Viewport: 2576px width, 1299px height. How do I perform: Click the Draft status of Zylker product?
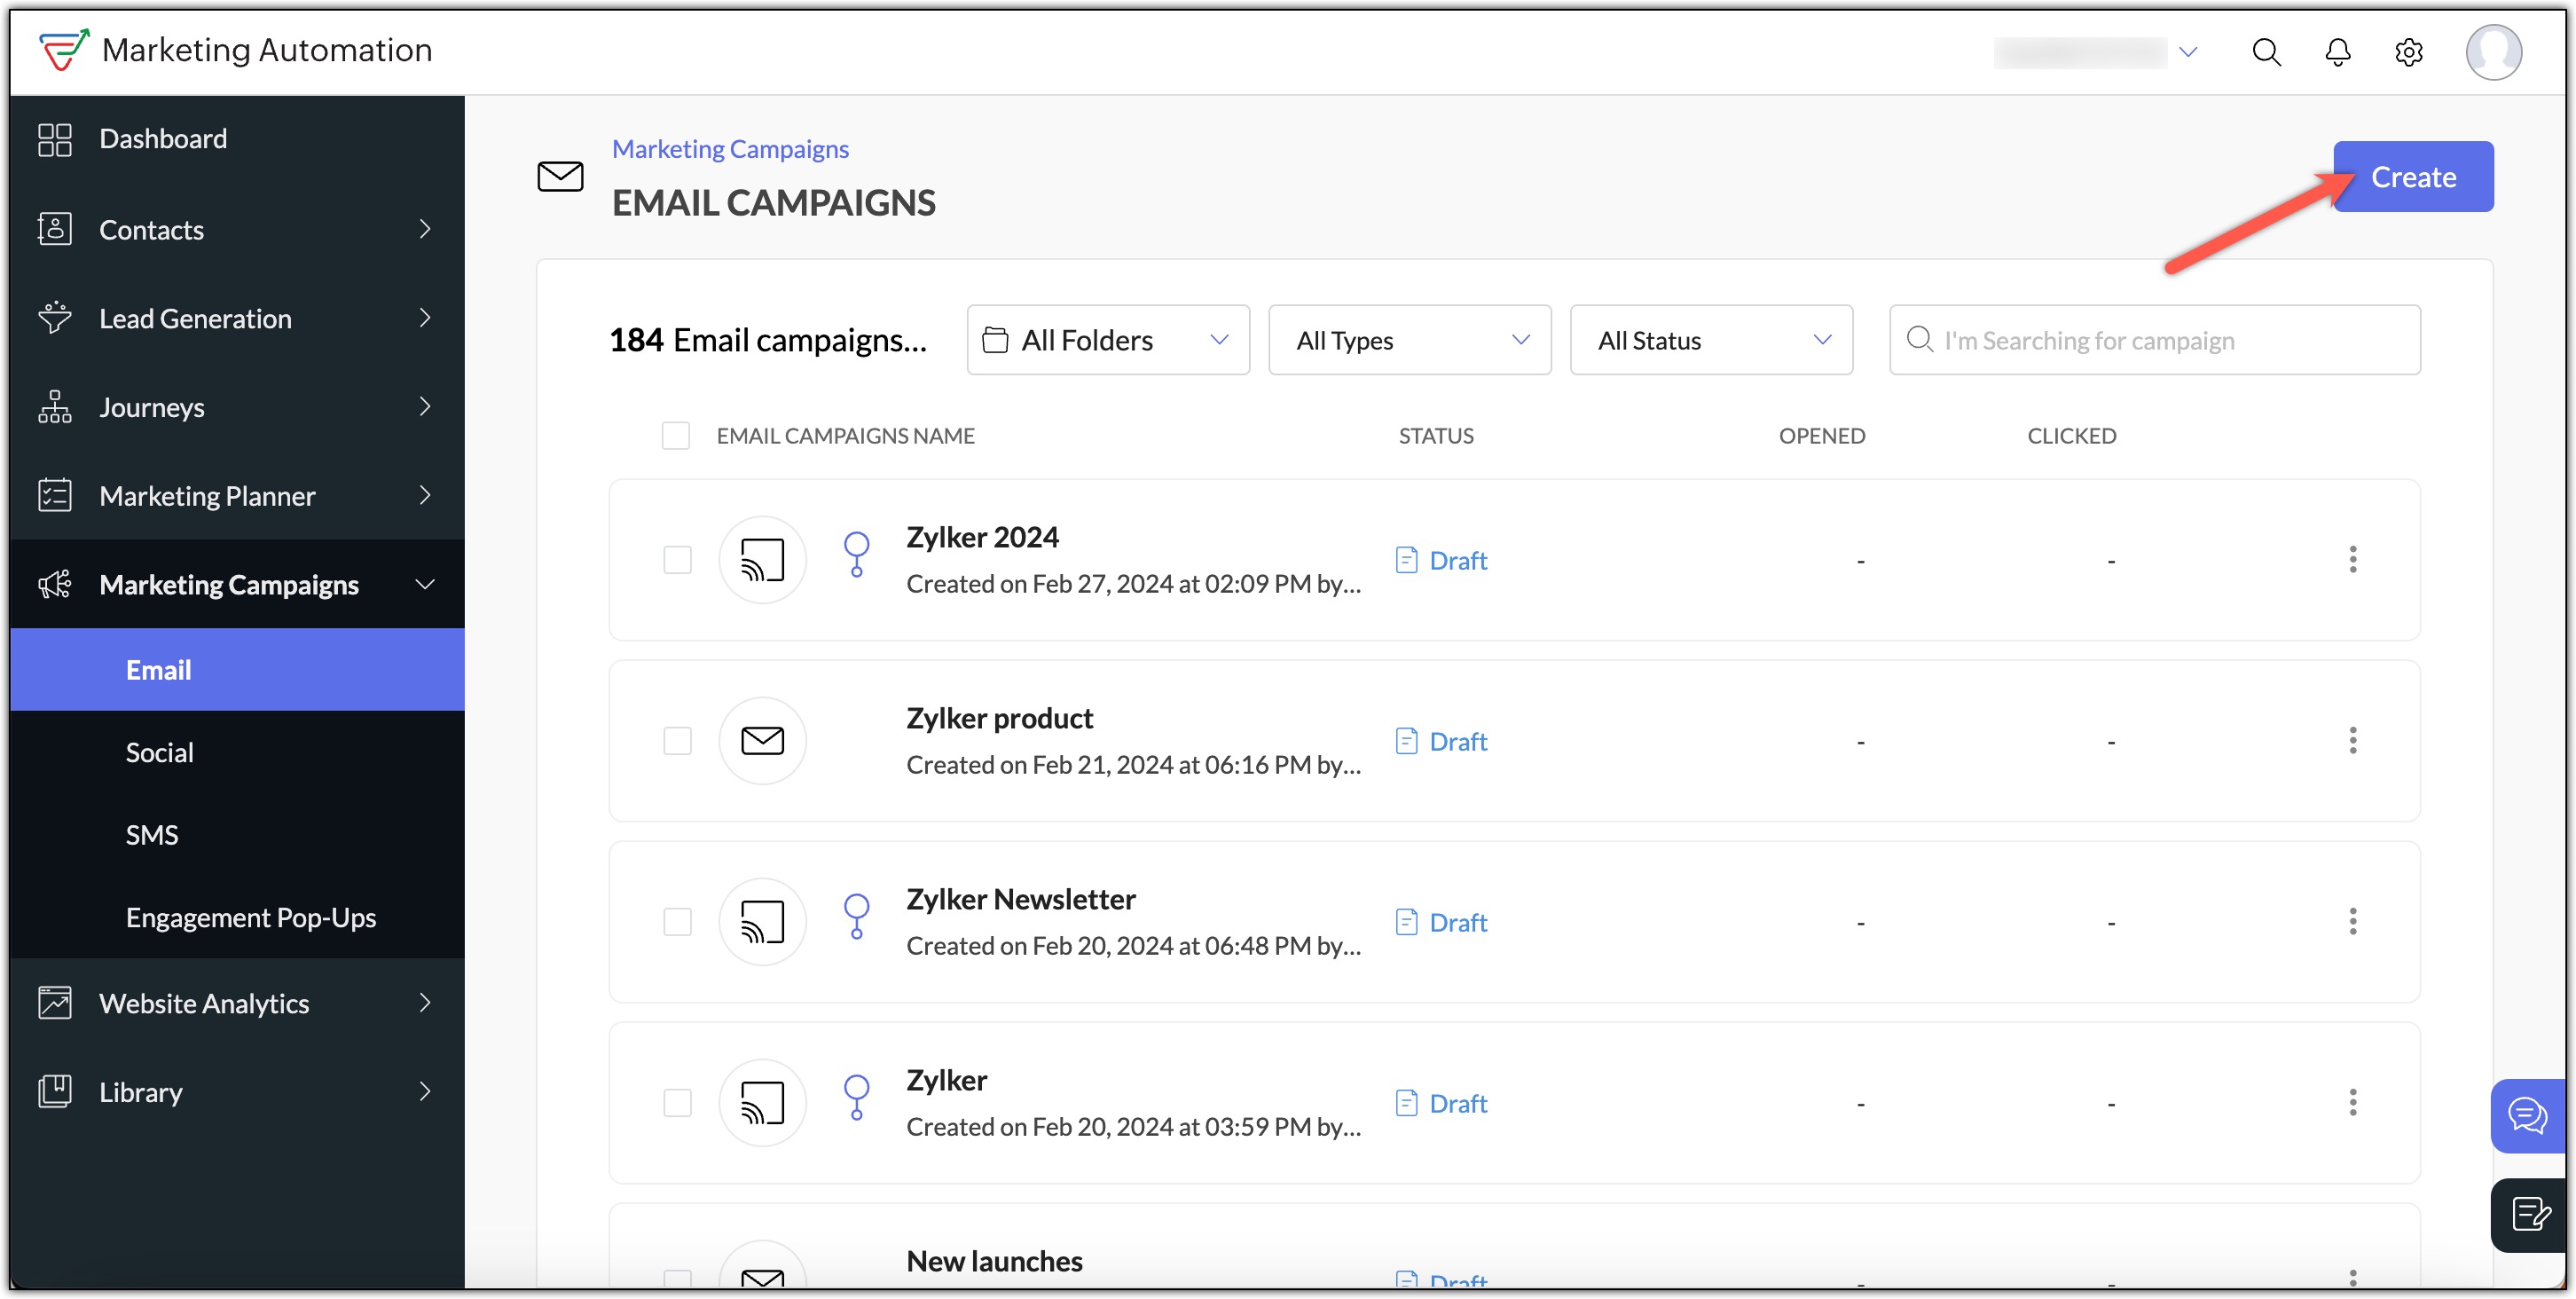pyautogui.click(x=1441, y=741)
